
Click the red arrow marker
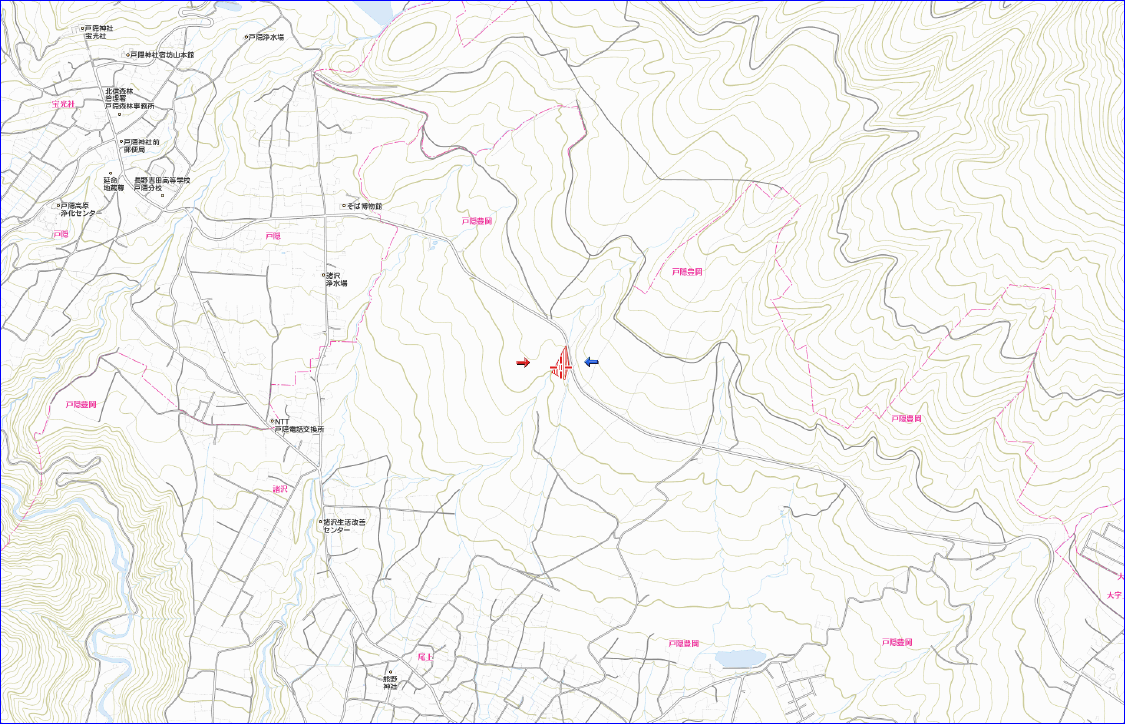tap(522, 363)
